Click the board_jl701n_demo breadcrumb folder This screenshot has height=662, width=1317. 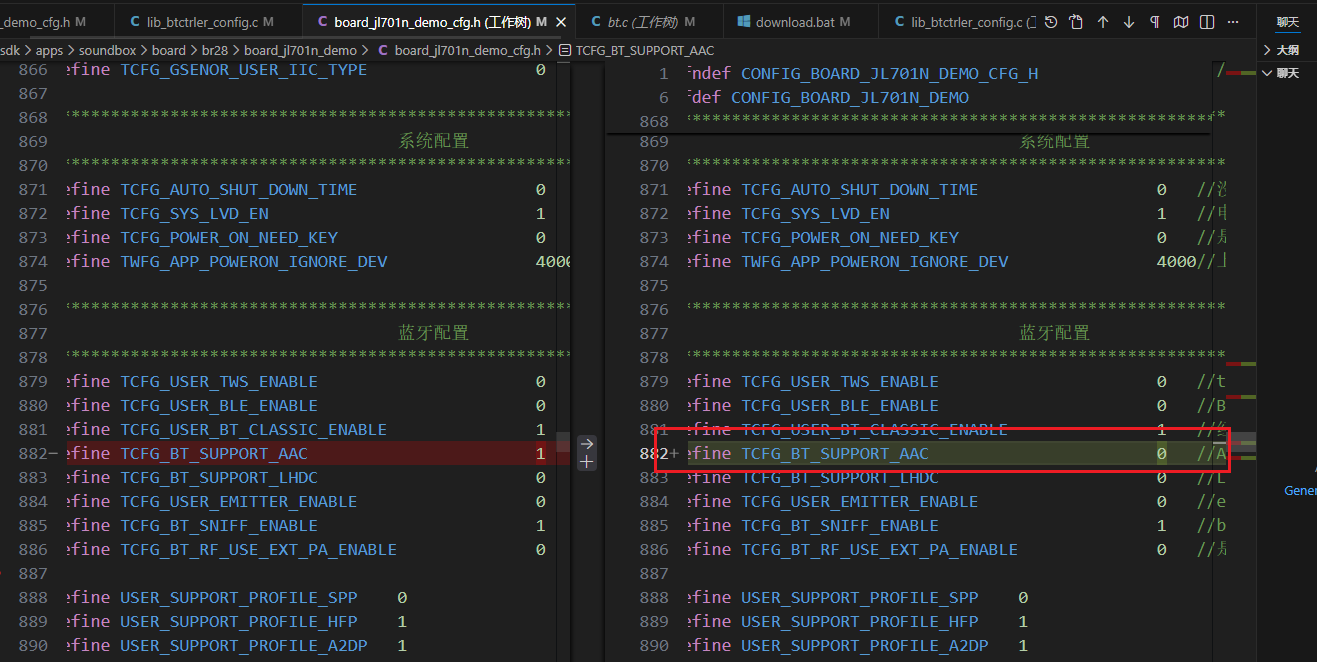[300, 50]
